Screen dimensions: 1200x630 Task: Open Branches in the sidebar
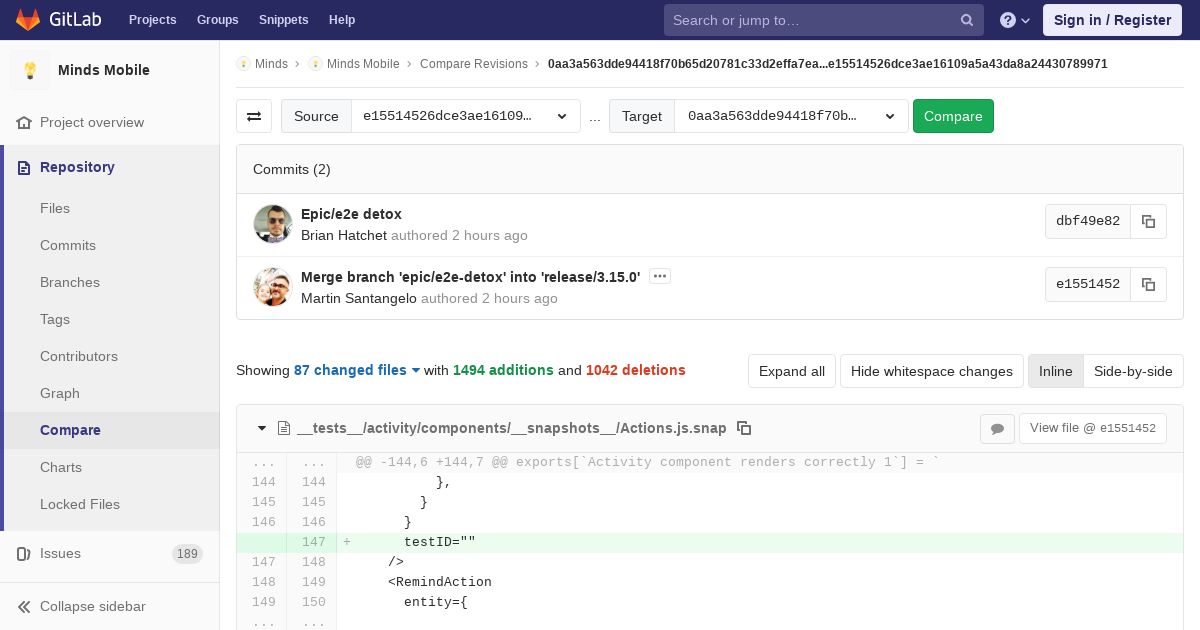[70, 282]
